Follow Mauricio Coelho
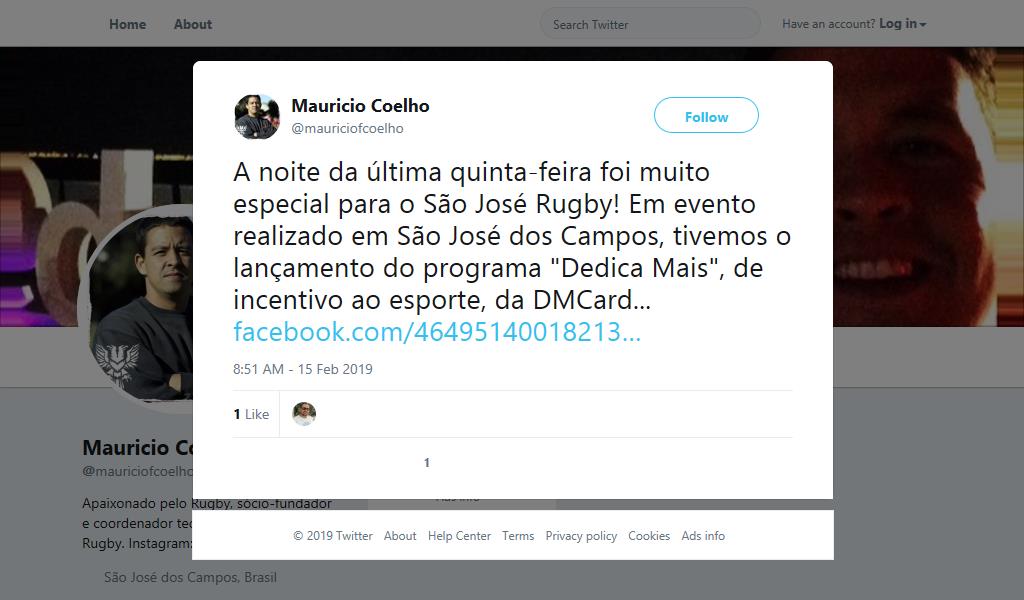This screenshot has width=1024, height=600. [706, 116]
